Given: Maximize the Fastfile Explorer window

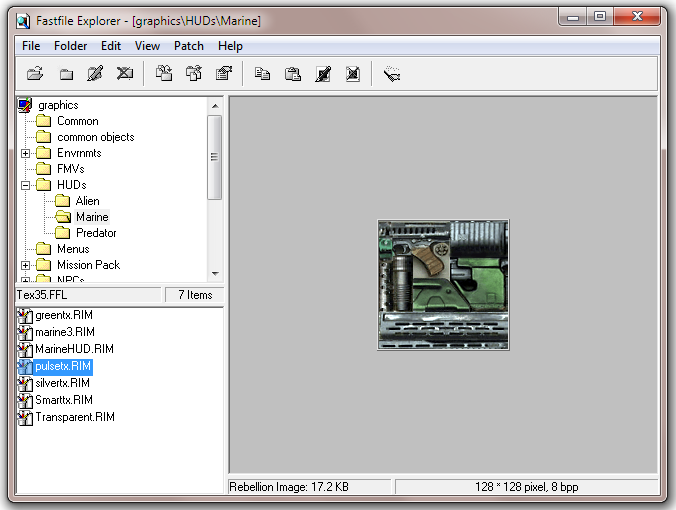Looking at the screenshot, I should click(x=600, y=17).
